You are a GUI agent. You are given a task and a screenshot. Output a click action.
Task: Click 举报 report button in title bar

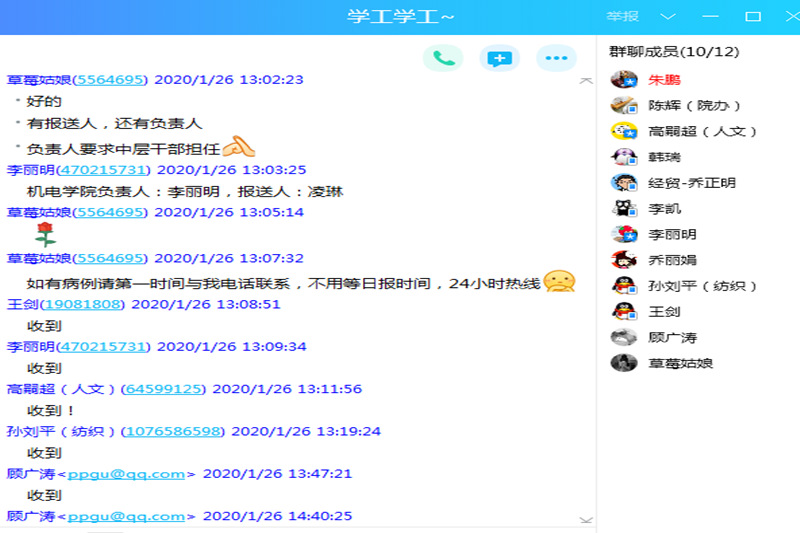pyautogui.click(x=620, y=17)
